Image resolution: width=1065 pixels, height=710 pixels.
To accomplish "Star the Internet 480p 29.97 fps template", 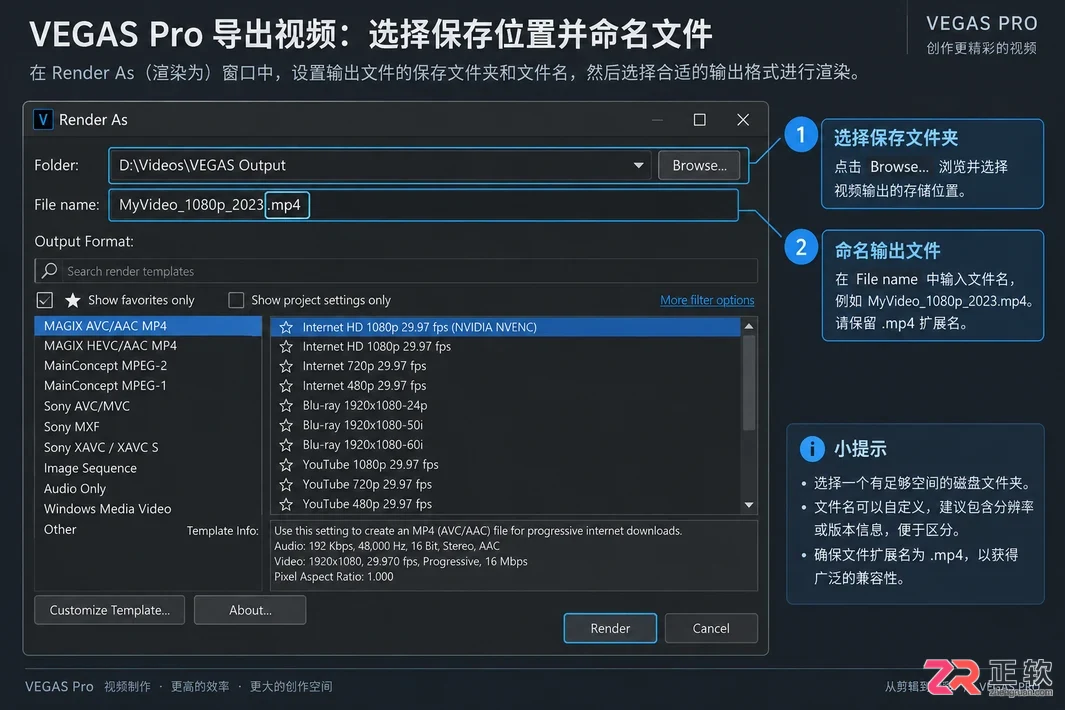I will pyautogui.click(x=286, y=386).
